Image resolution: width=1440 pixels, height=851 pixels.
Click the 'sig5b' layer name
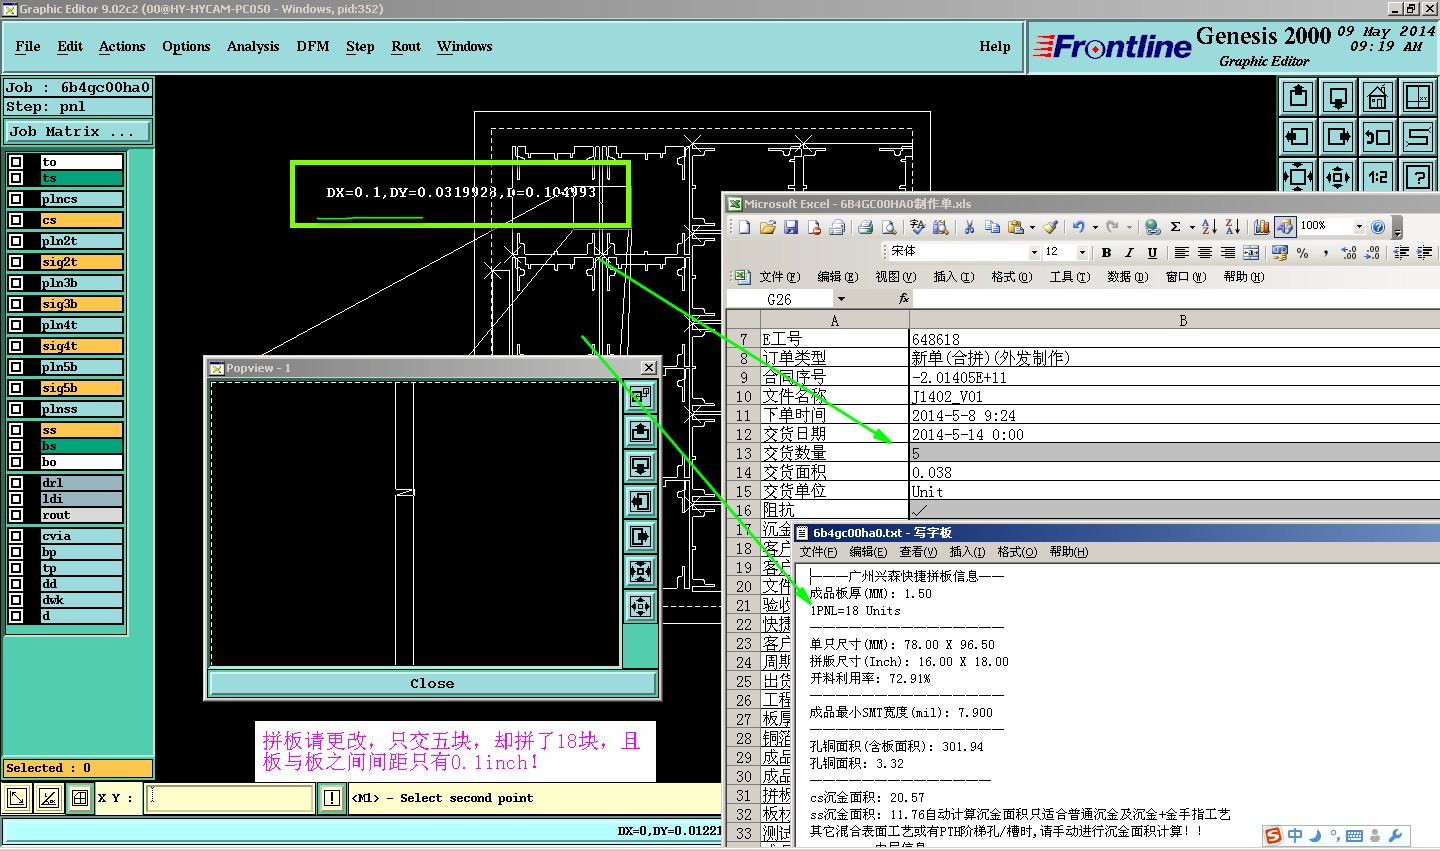click(81, 388)
